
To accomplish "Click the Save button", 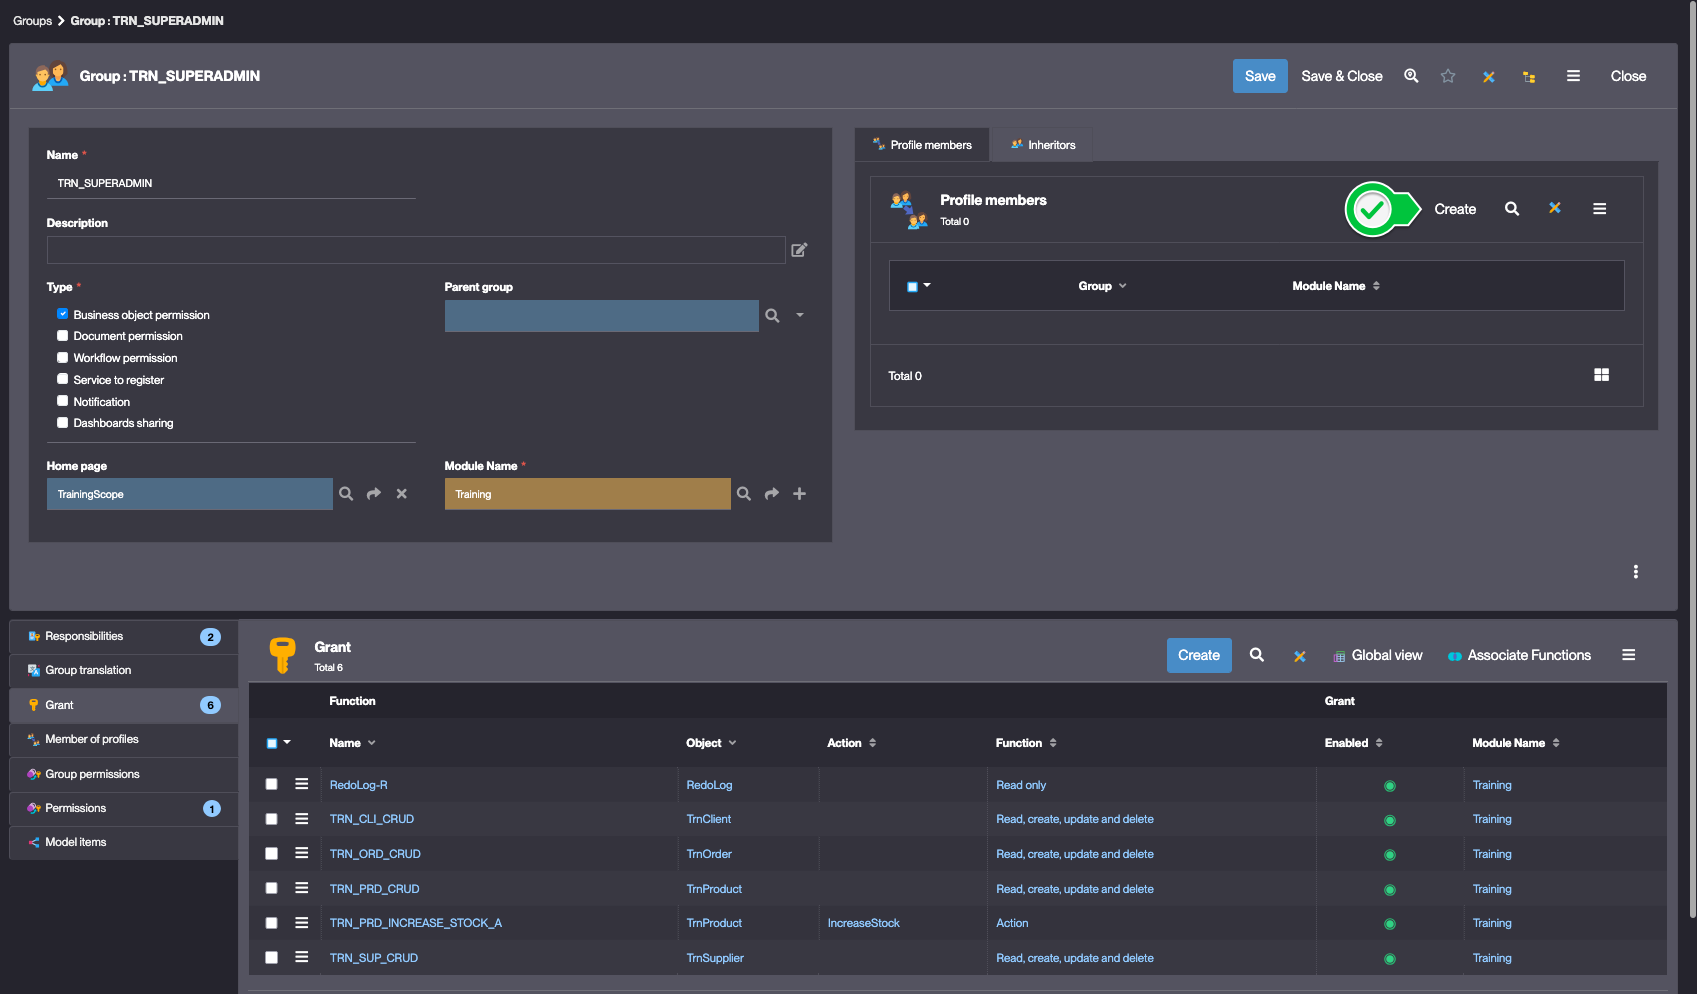I will (x=1260, y=76).
